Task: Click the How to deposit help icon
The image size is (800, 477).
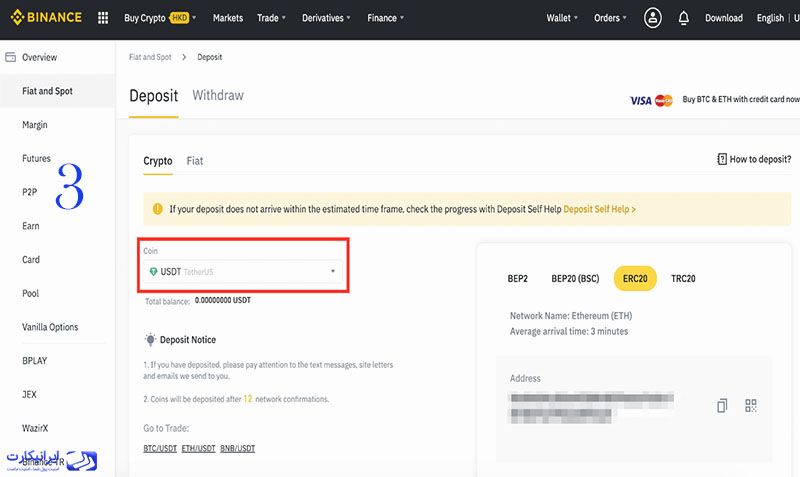Action: point(721,159)
